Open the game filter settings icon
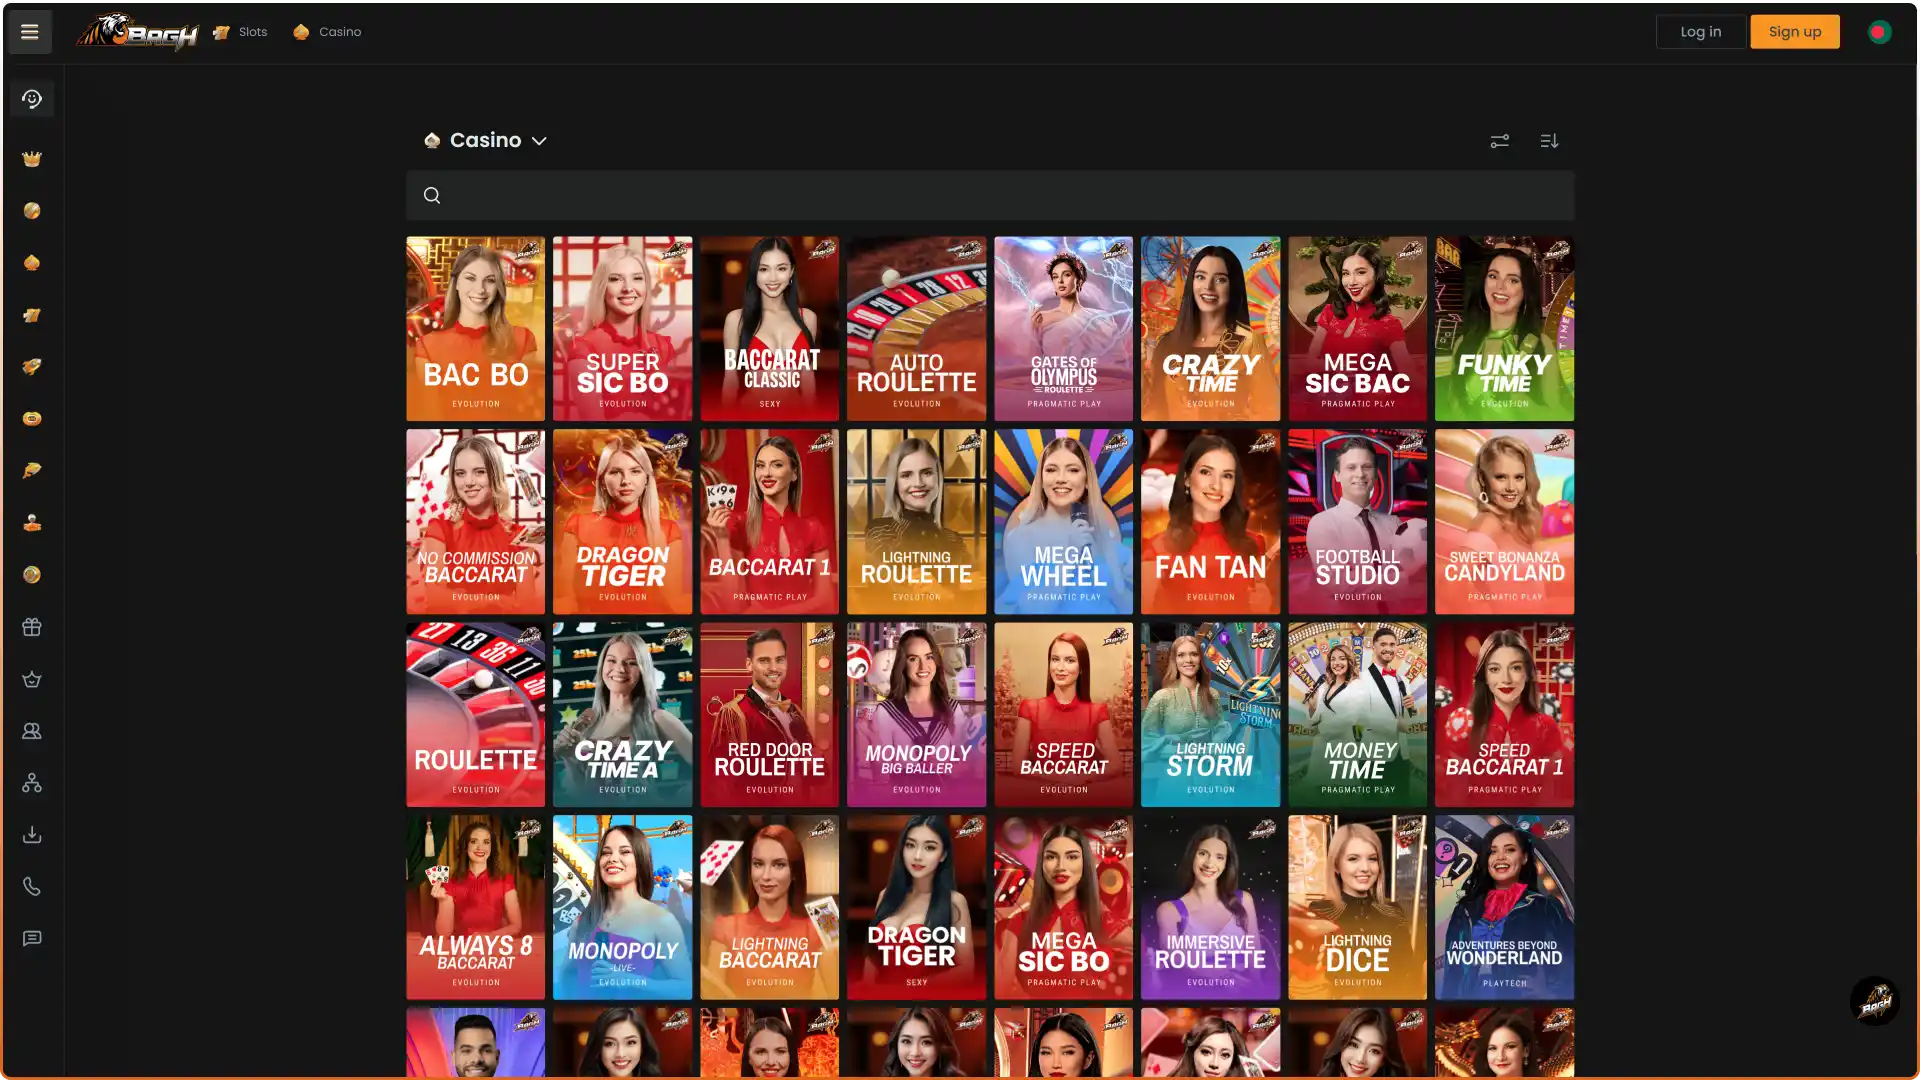This screenshot has width=1920, height=1080. pos(1499,141)
